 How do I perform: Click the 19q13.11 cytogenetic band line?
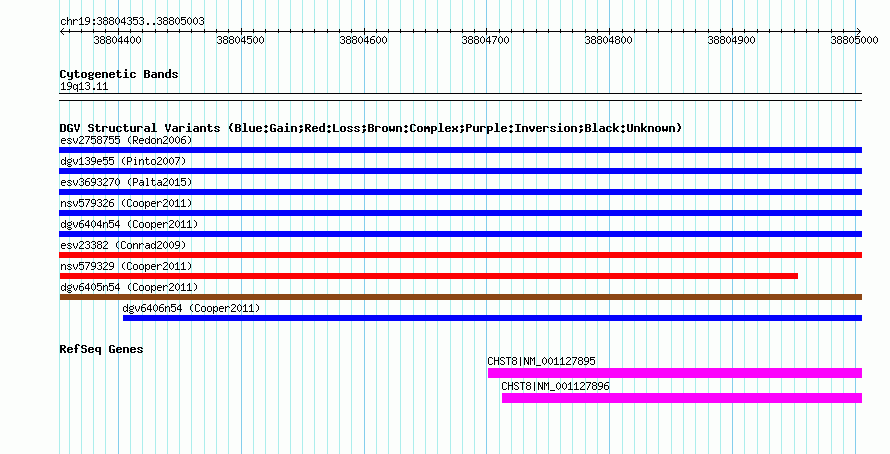tap(460, 97)
